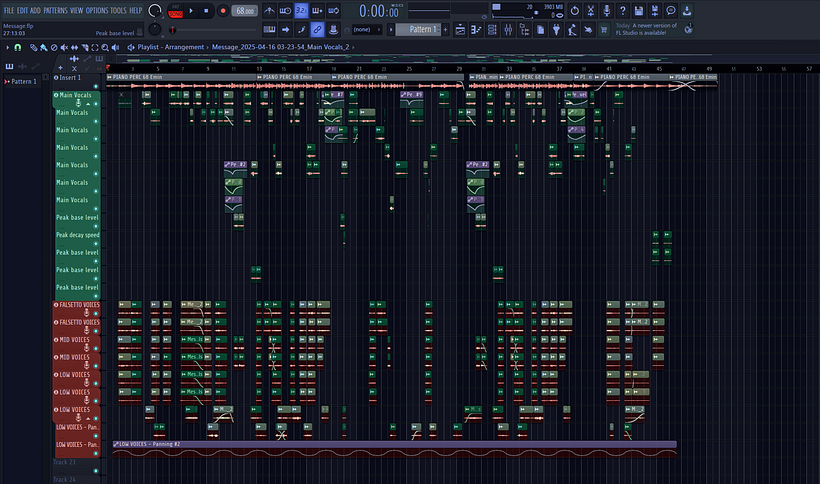Viewport: 820px width, 484px height.
Task: Click the Play button in transport
Action: pos(191,10)
